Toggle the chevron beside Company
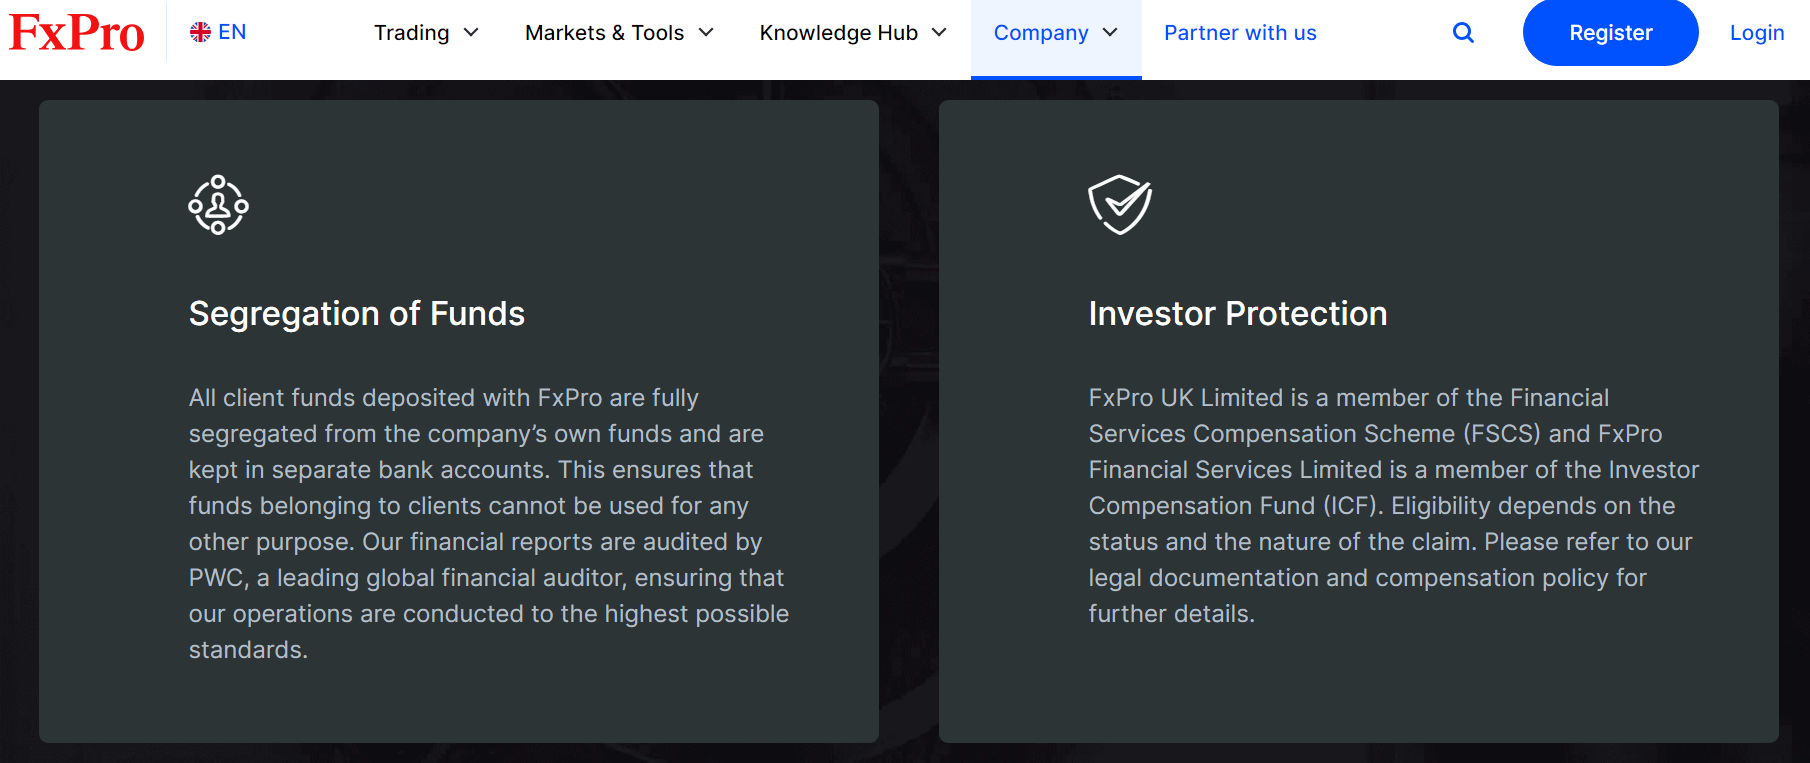 1110,33
